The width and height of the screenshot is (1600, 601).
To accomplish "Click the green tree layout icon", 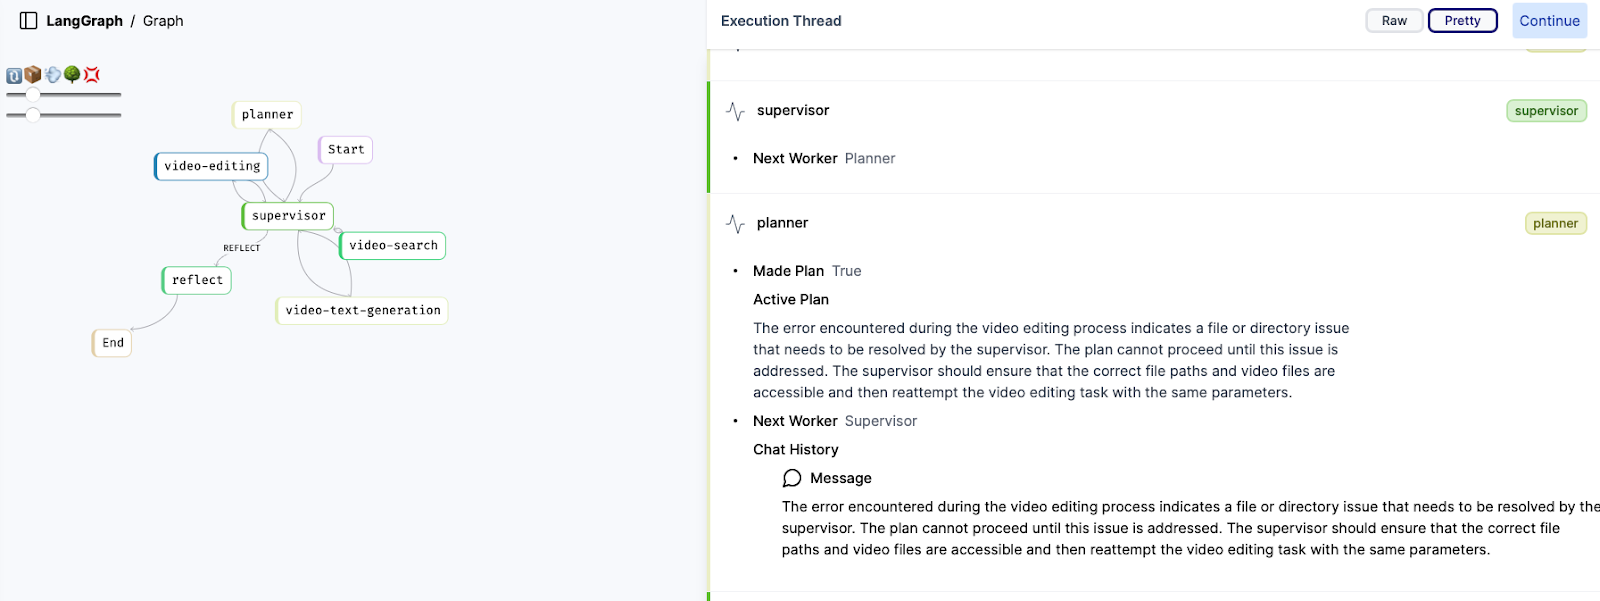I will point(72,75).
